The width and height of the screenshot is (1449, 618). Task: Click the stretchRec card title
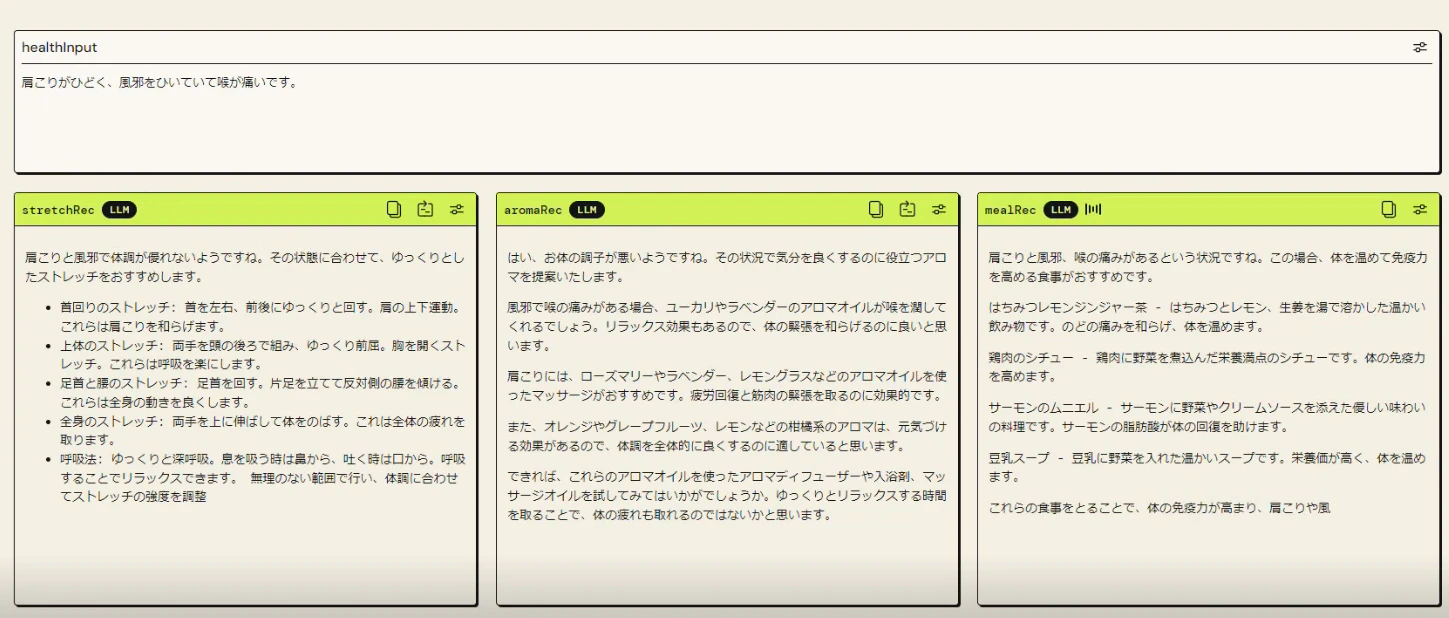(58, 210)
